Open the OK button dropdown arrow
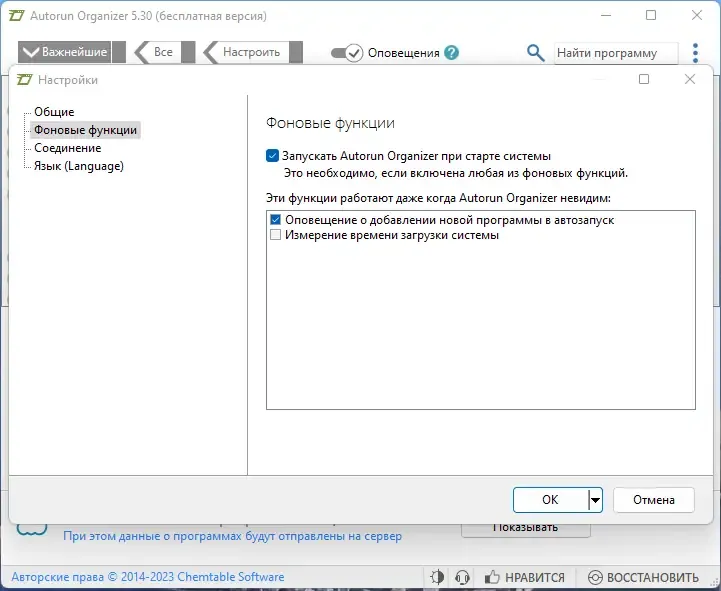Screen dimensions: 721x591 click(595, 500)
